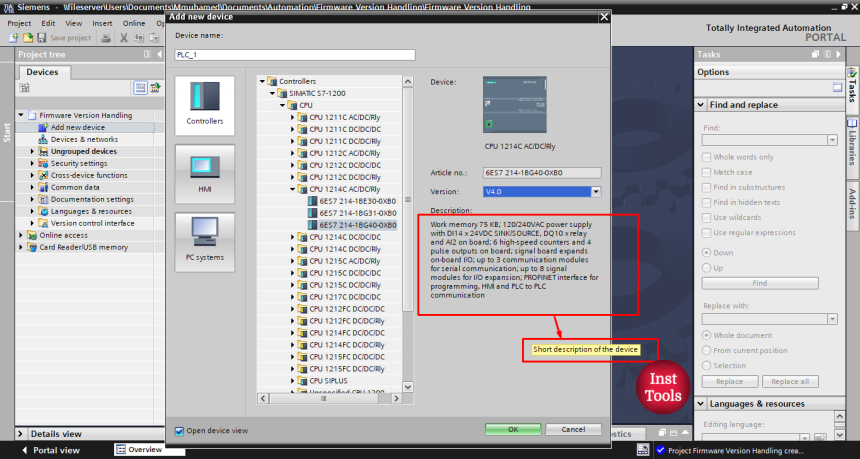
Task: Click the project tree view toggle icon
Action: 140,88
